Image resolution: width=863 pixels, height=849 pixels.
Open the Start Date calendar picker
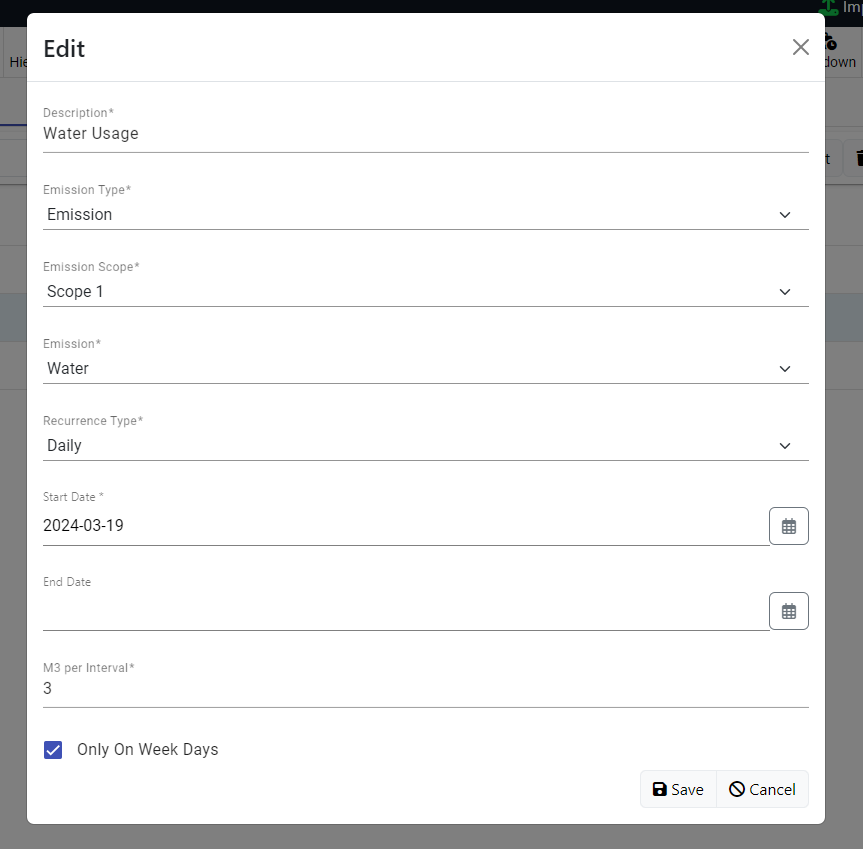tap(788, 526)
